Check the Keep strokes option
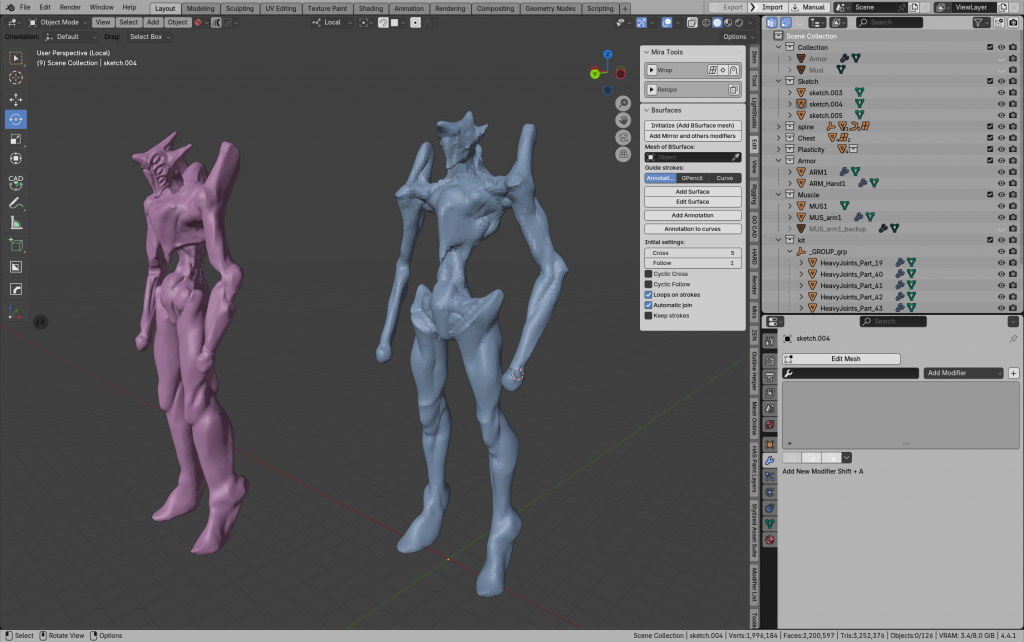The image size is (1024, 642). (x=648, y=316)
